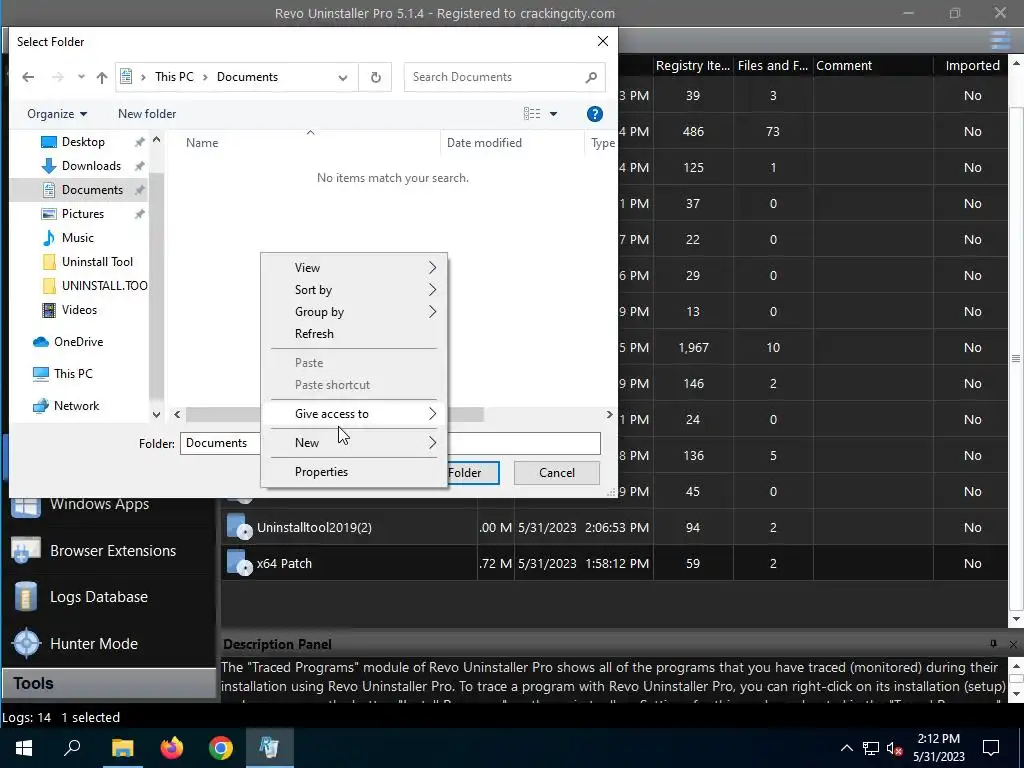Open File Explorer from taskbar
The image size is (1024, 768).
(122, 748)
